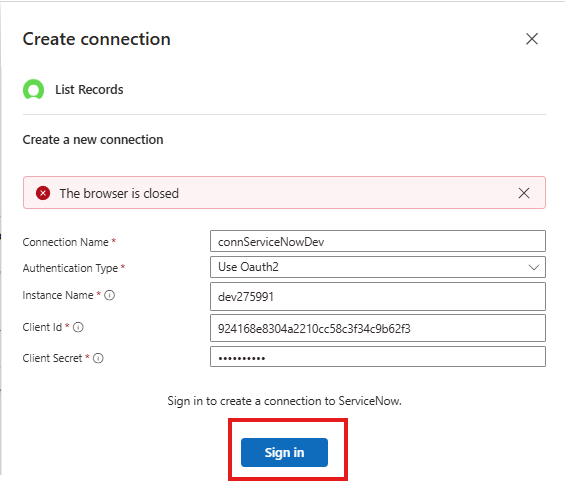This screenshot has width=565, height=481.
Task: Click the List Records heading text
Action: point(89,89)
